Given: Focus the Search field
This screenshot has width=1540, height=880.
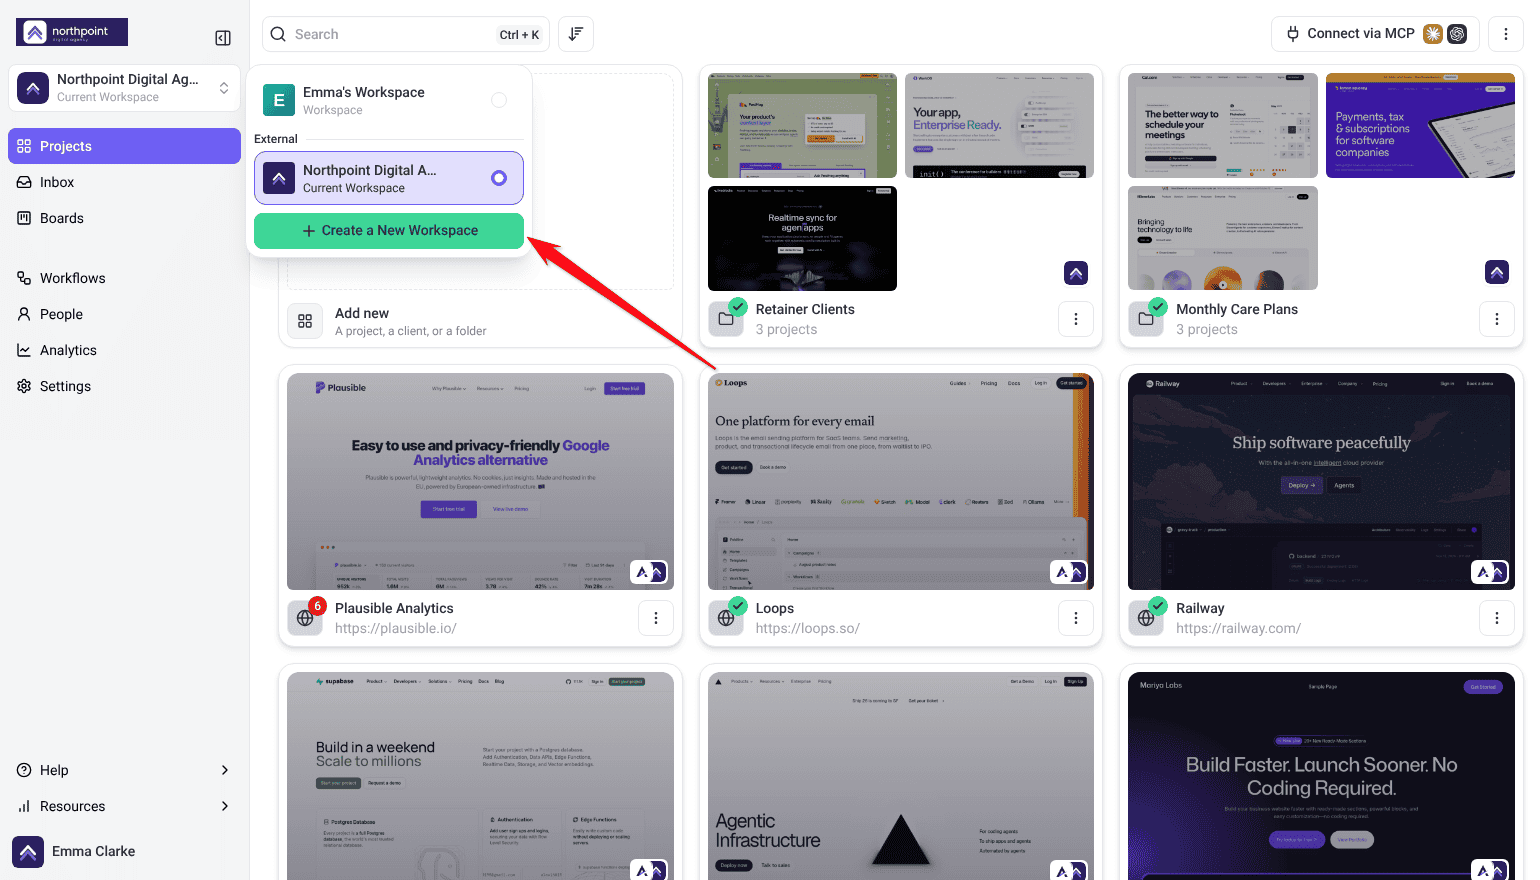Looking at the screenshot, I should (406, 34).
